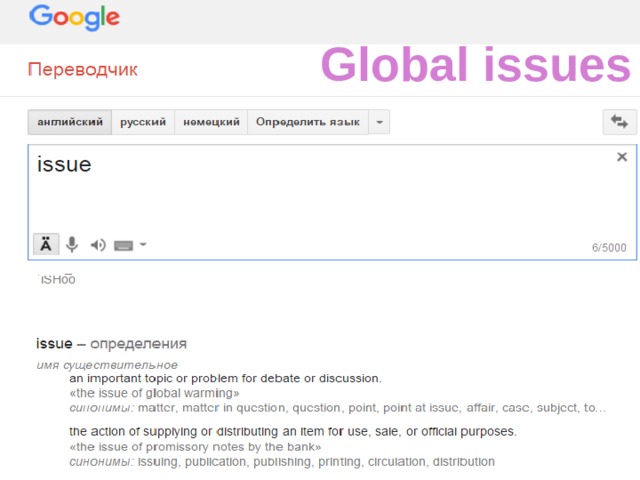Swap languages with the arrows button
Viewport: 640px width, 480px height.
pyautogui.click(x=619, y=122)
